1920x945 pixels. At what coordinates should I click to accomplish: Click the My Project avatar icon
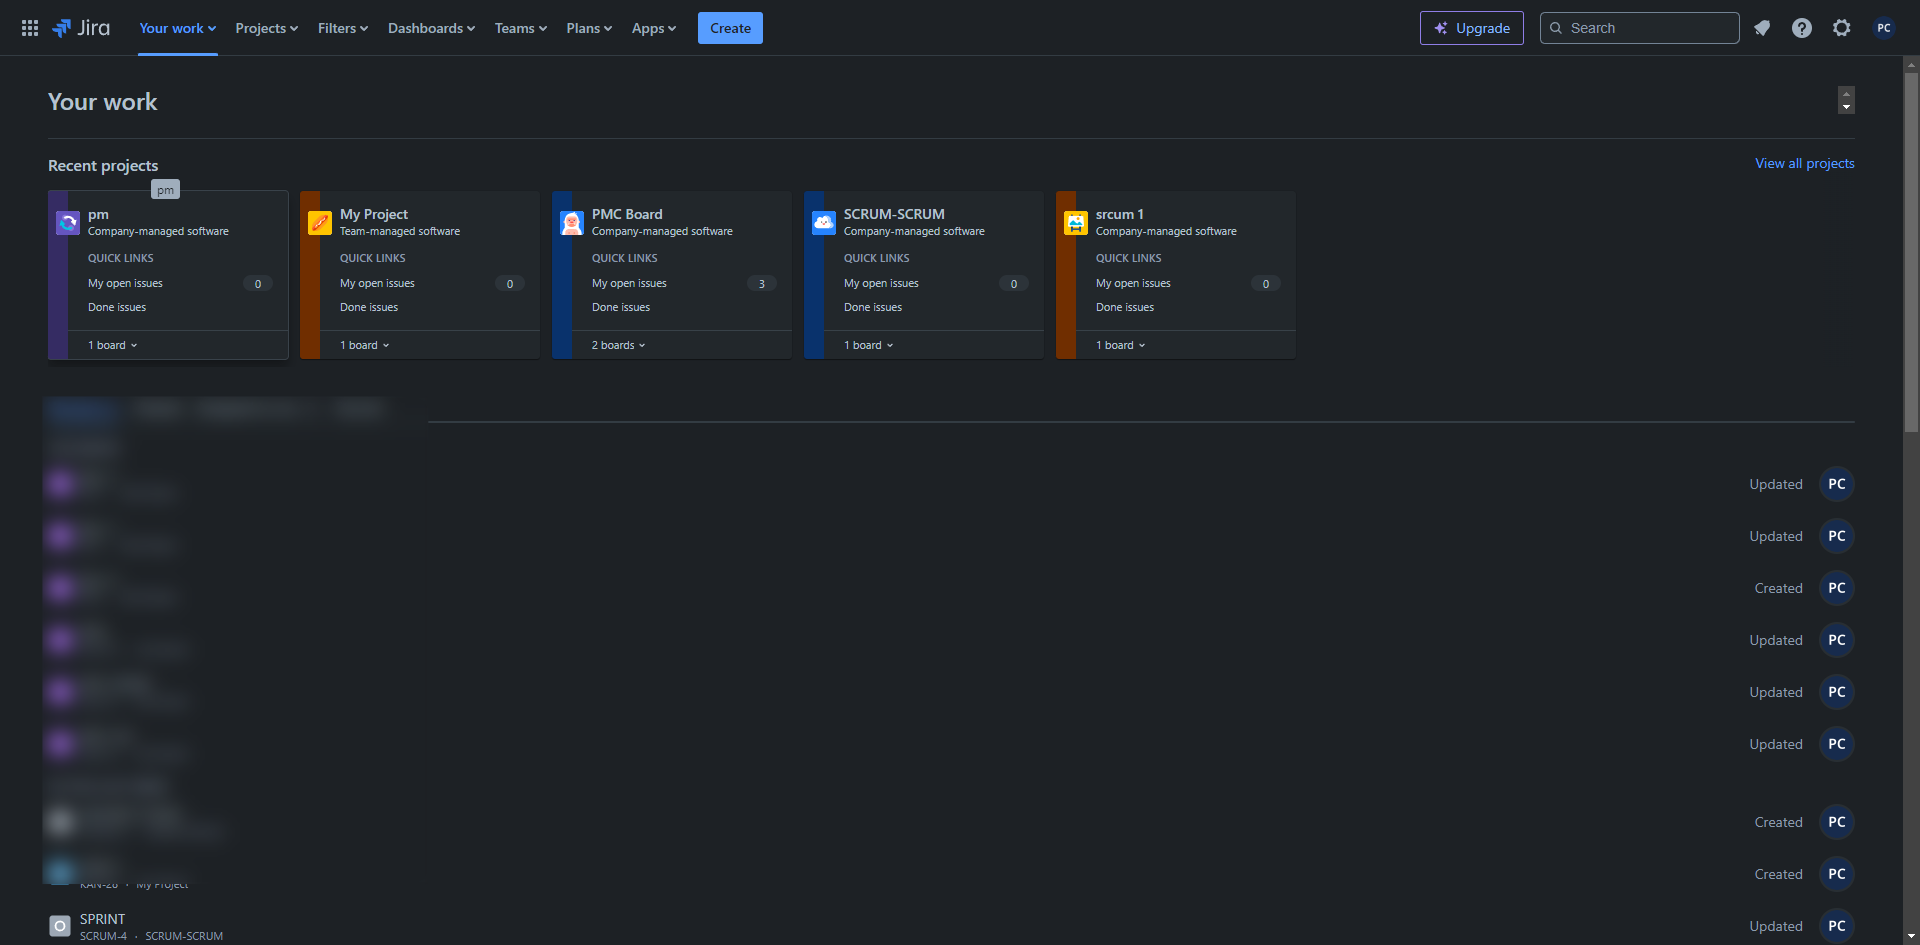click(320, 223)
